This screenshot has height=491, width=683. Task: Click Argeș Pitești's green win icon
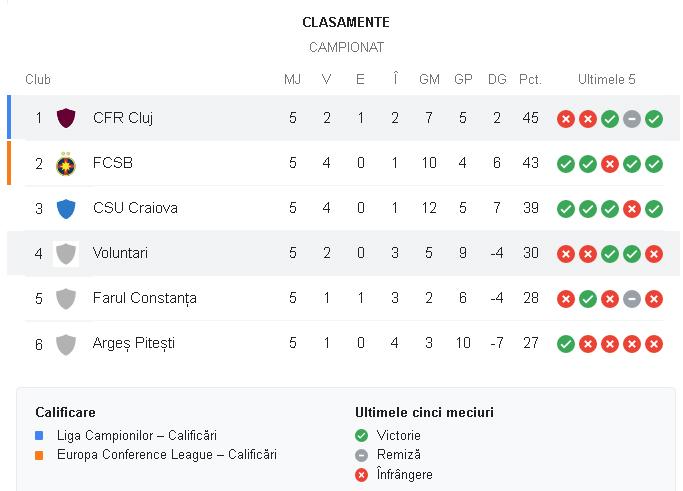point(566,344)
